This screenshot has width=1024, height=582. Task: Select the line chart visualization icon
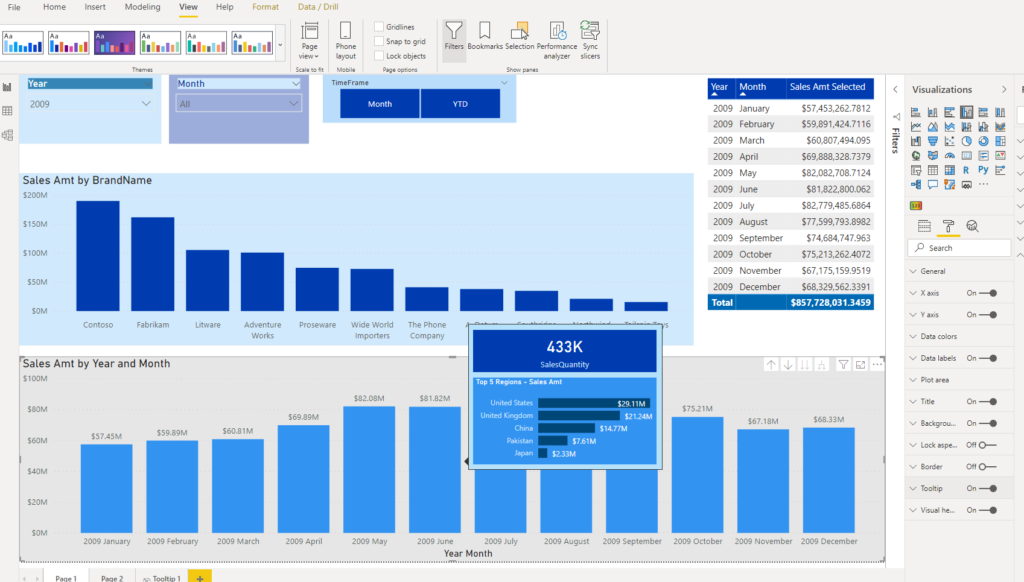click(x=916, y=127)
